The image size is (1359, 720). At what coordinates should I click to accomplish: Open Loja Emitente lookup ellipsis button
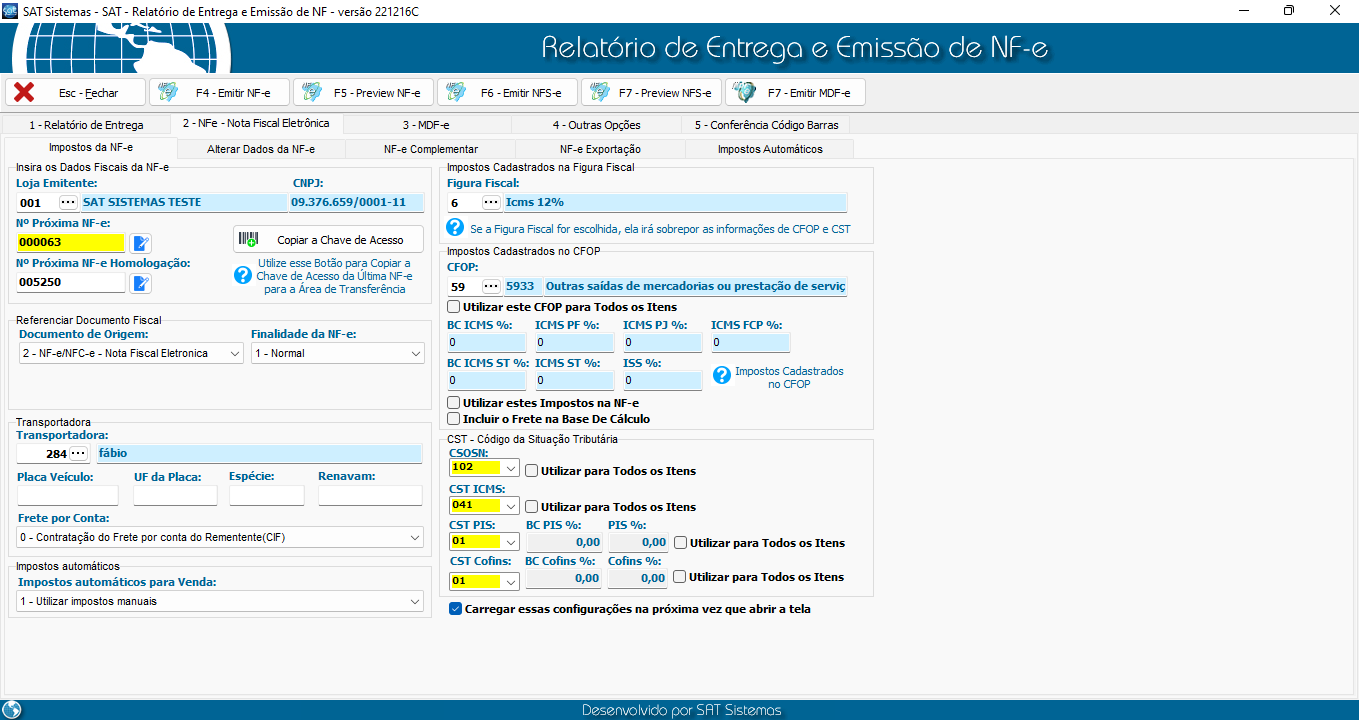click(x=68, y=203)
